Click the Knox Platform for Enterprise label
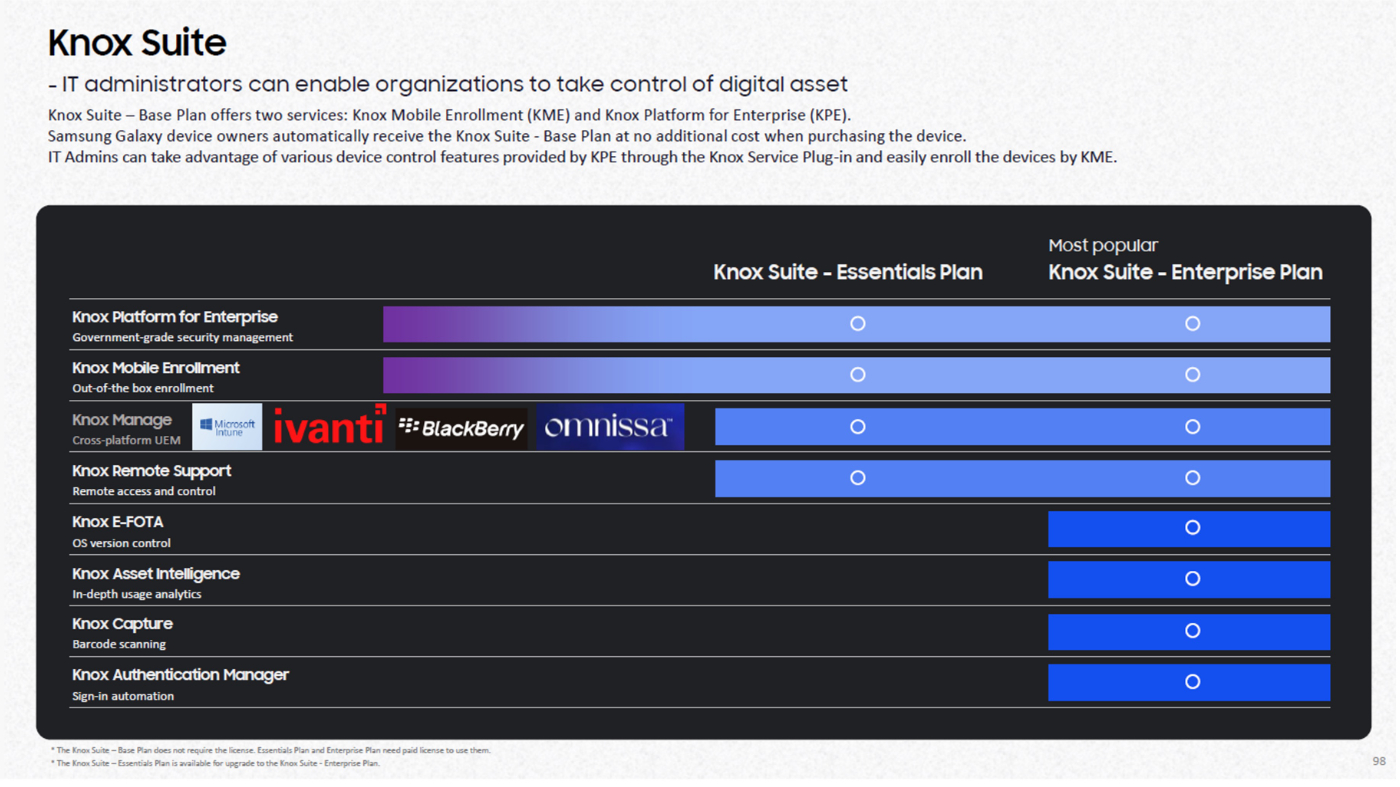Image resolution: width=1400 pixels, height=787 pixels. tap(175, 317)
